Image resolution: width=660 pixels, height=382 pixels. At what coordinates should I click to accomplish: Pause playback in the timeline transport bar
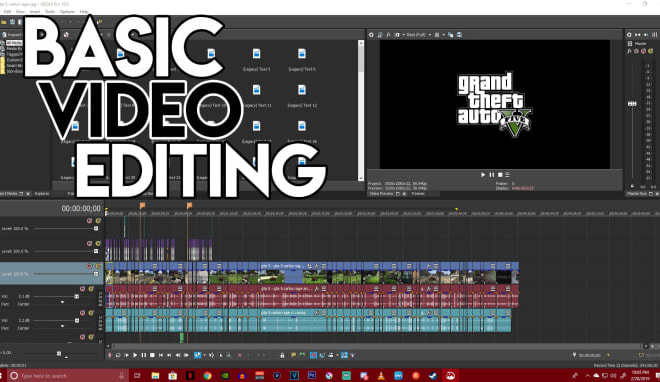point(144,355)
